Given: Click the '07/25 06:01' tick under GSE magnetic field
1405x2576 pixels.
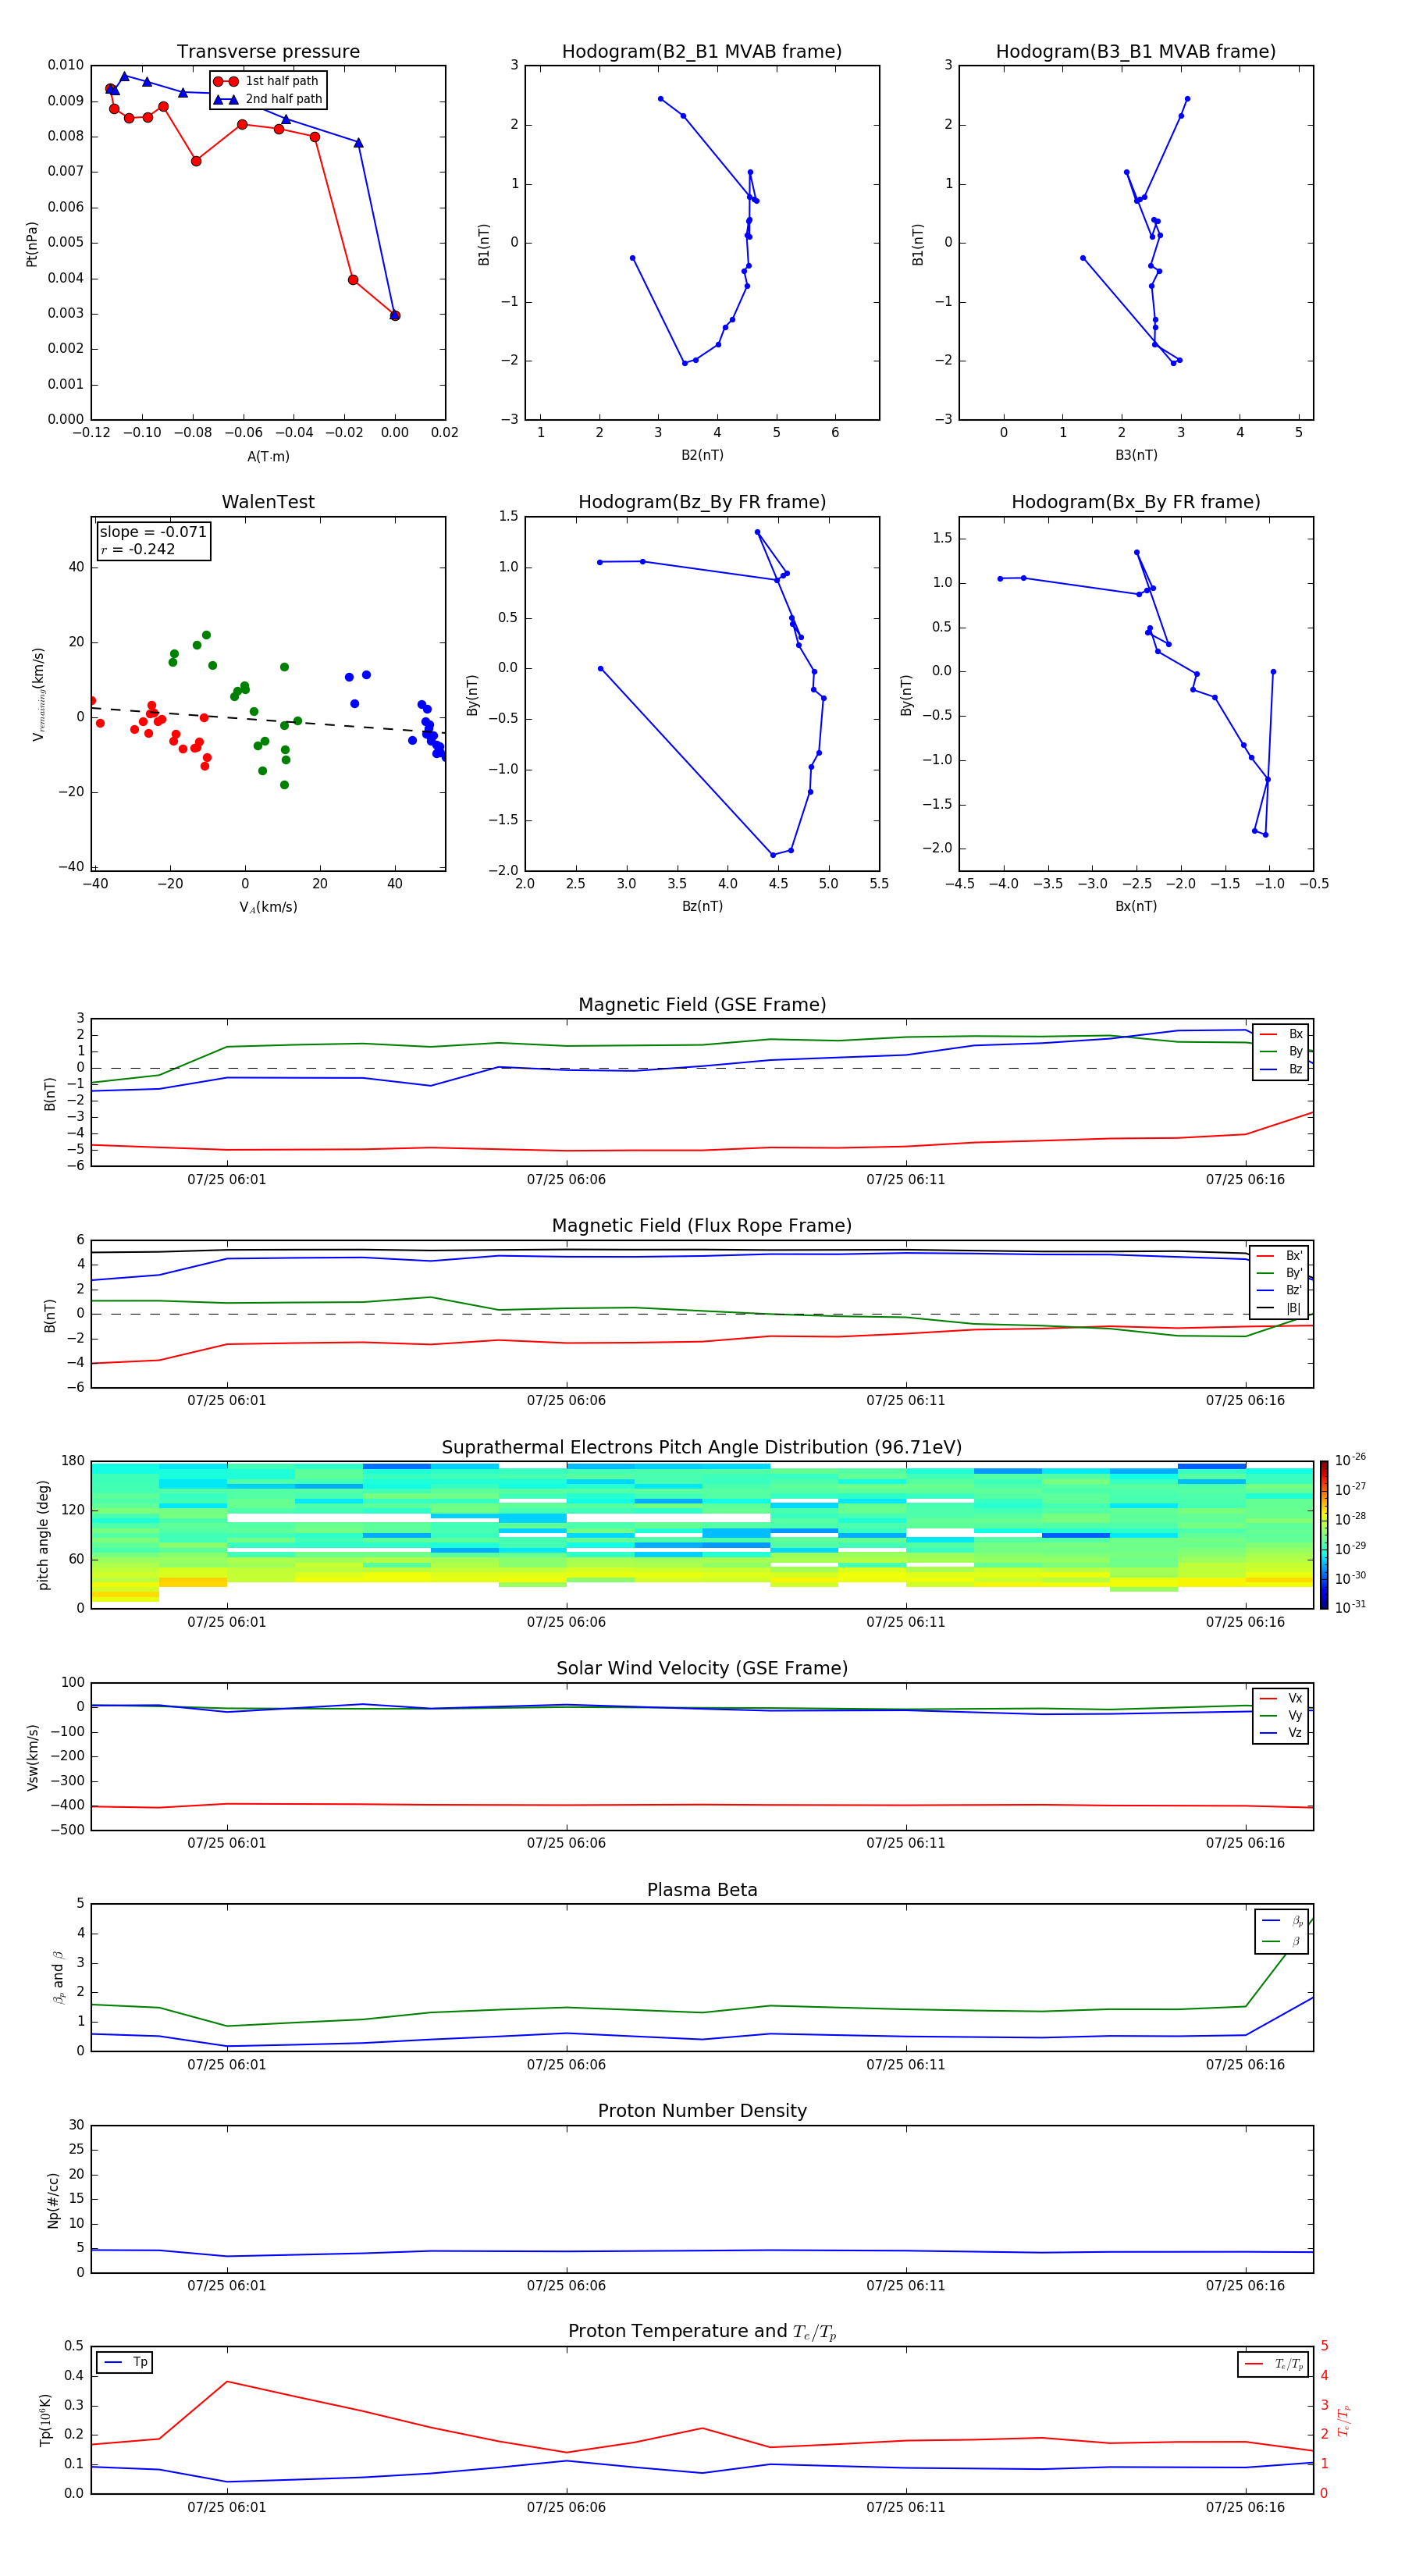Looking at the screenshot, I should coord(227,1180).
